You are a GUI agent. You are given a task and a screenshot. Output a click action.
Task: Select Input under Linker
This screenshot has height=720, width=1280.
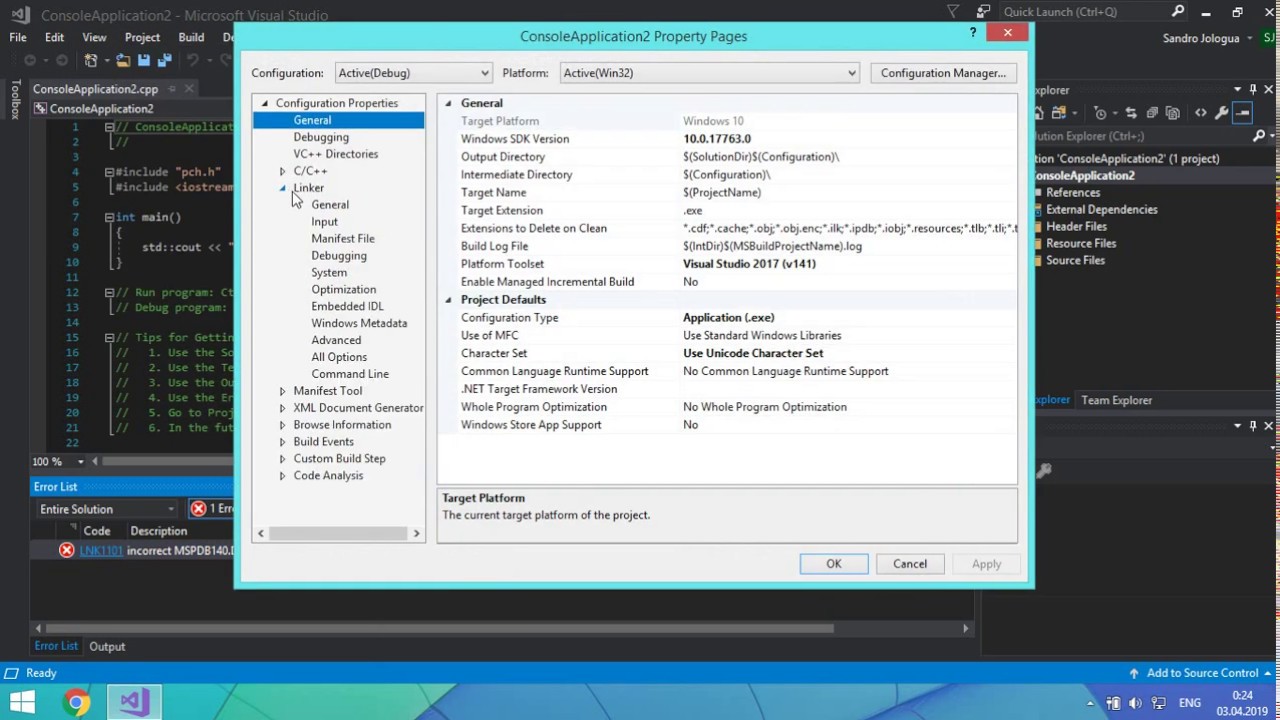(324, 222)
